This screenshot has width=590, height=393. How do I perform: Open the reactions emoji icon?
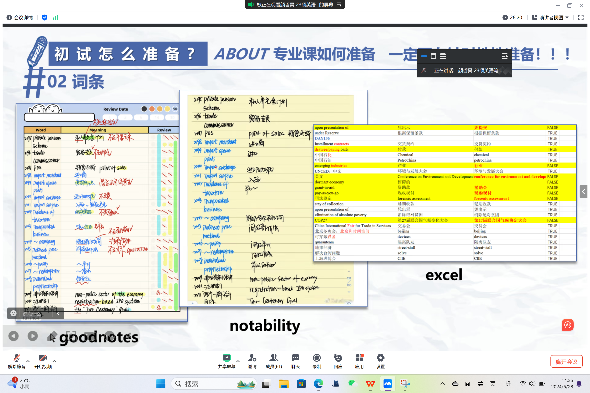[338, 361]
